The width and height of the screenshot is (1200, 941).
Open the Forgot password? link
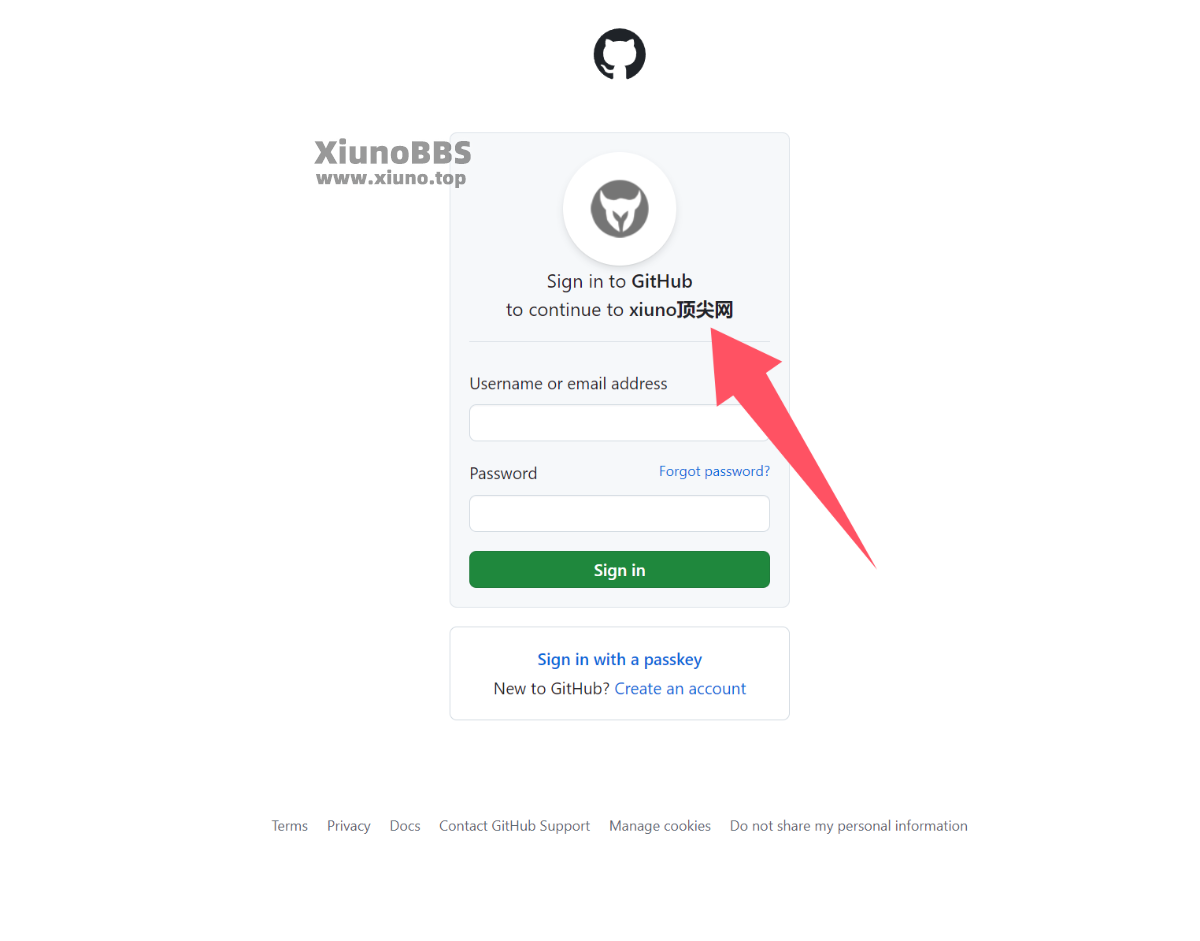tap(714, 471)
